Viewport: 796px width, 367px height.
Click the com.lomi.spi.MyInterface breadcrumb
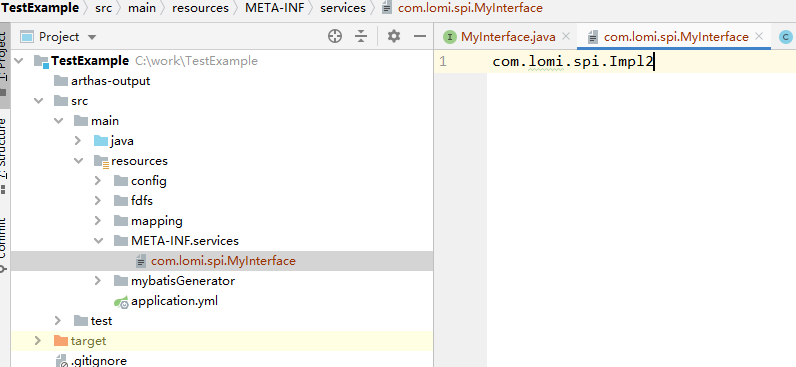click(x=470, y=8)
